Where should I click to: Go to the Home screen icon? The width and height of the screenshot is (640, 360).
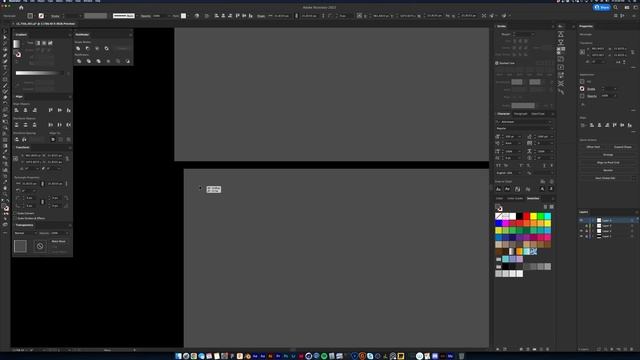pyautogui.click(x=21, y=7)
